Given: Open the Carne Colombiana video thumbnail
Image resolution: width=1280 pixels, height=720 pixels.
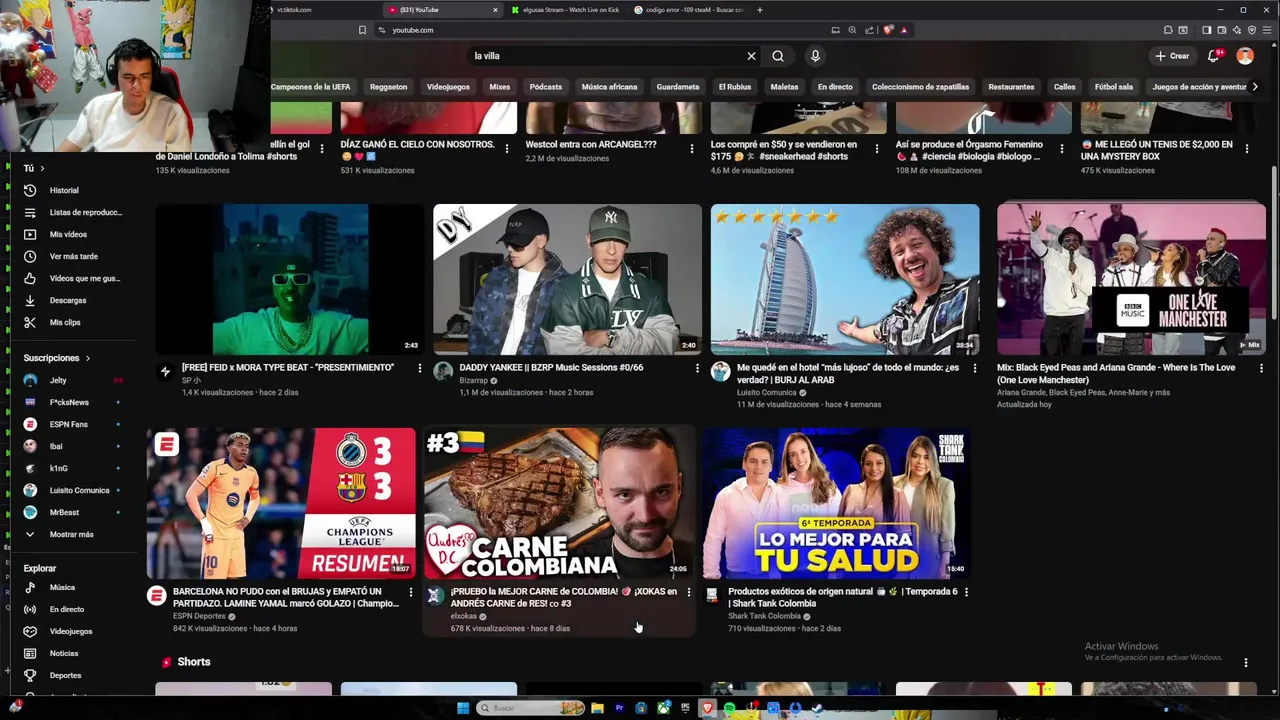Looking at the screenshot, I should tap(558, 503).
